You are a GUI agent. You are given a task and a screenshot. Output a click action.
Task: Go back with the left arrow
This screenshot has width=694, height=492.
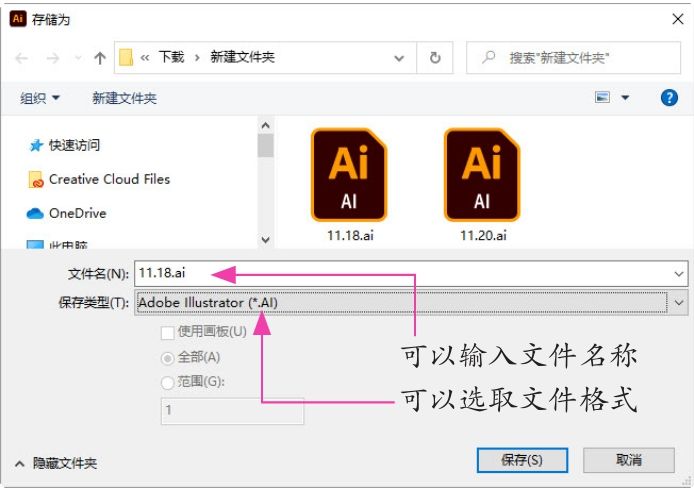coord(21,58)
